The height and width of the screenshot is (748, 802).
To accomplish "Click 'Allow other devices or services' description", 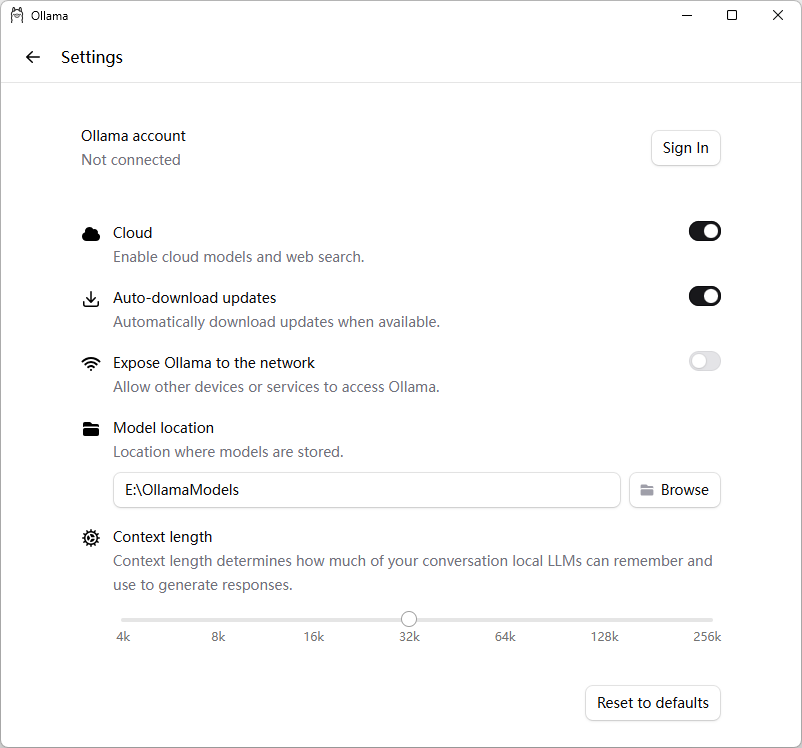I will pos(276,387).
